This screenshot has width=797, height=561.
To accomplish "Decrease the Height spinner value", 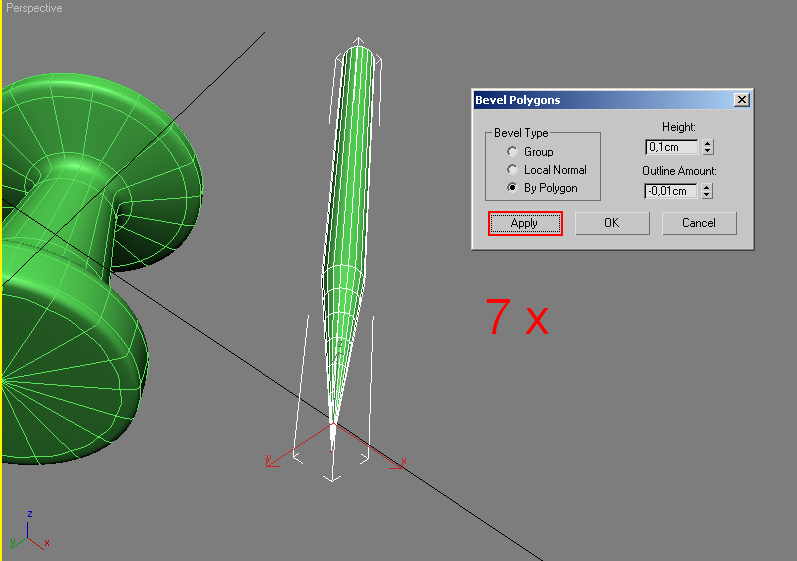I will pos(708,151).
